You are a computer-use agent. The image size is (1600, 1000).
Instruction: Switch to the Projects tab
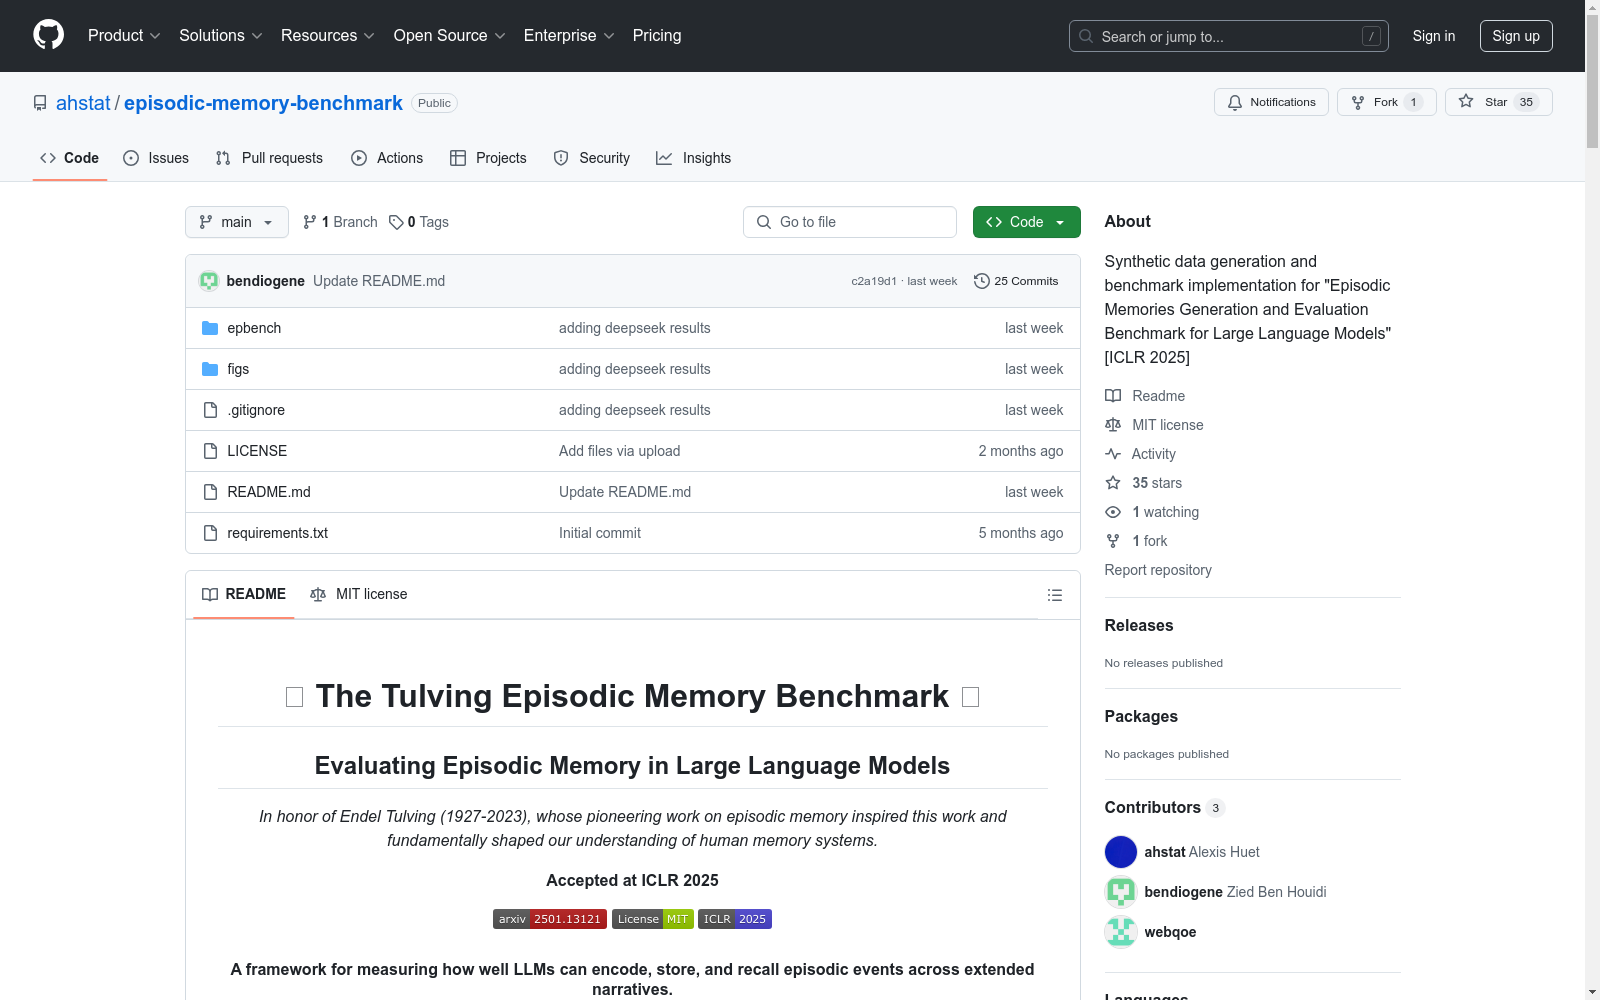coord(488,158)
